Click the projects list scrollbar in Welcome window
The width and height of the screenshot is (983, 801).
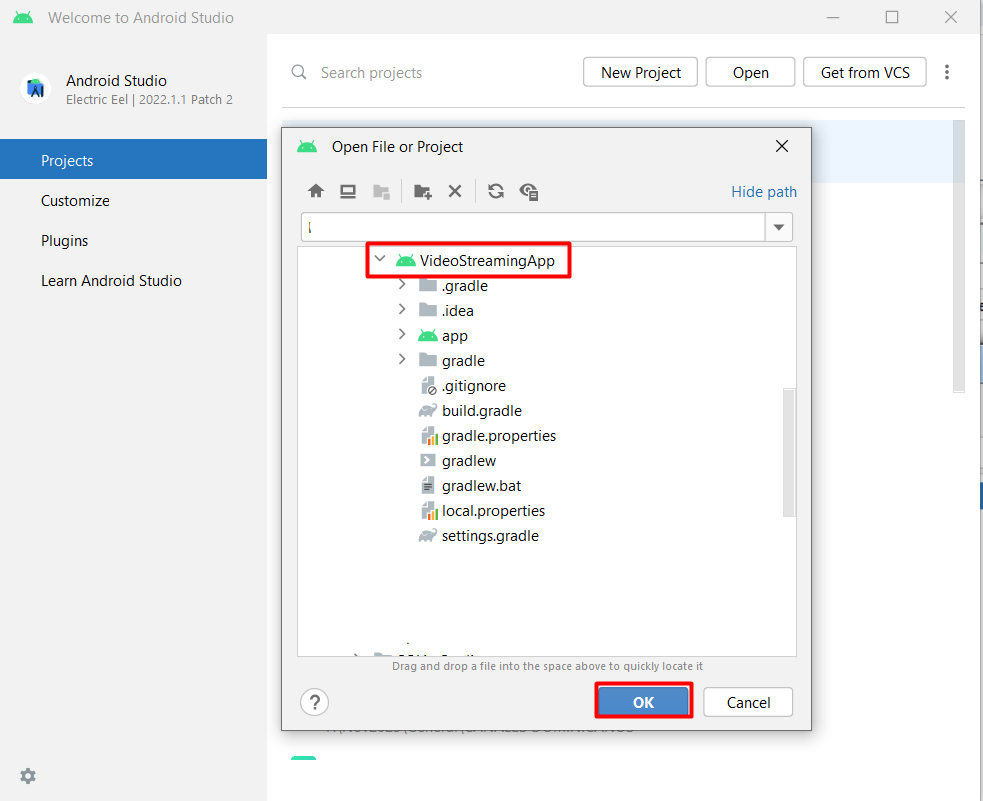coord(959,256)
